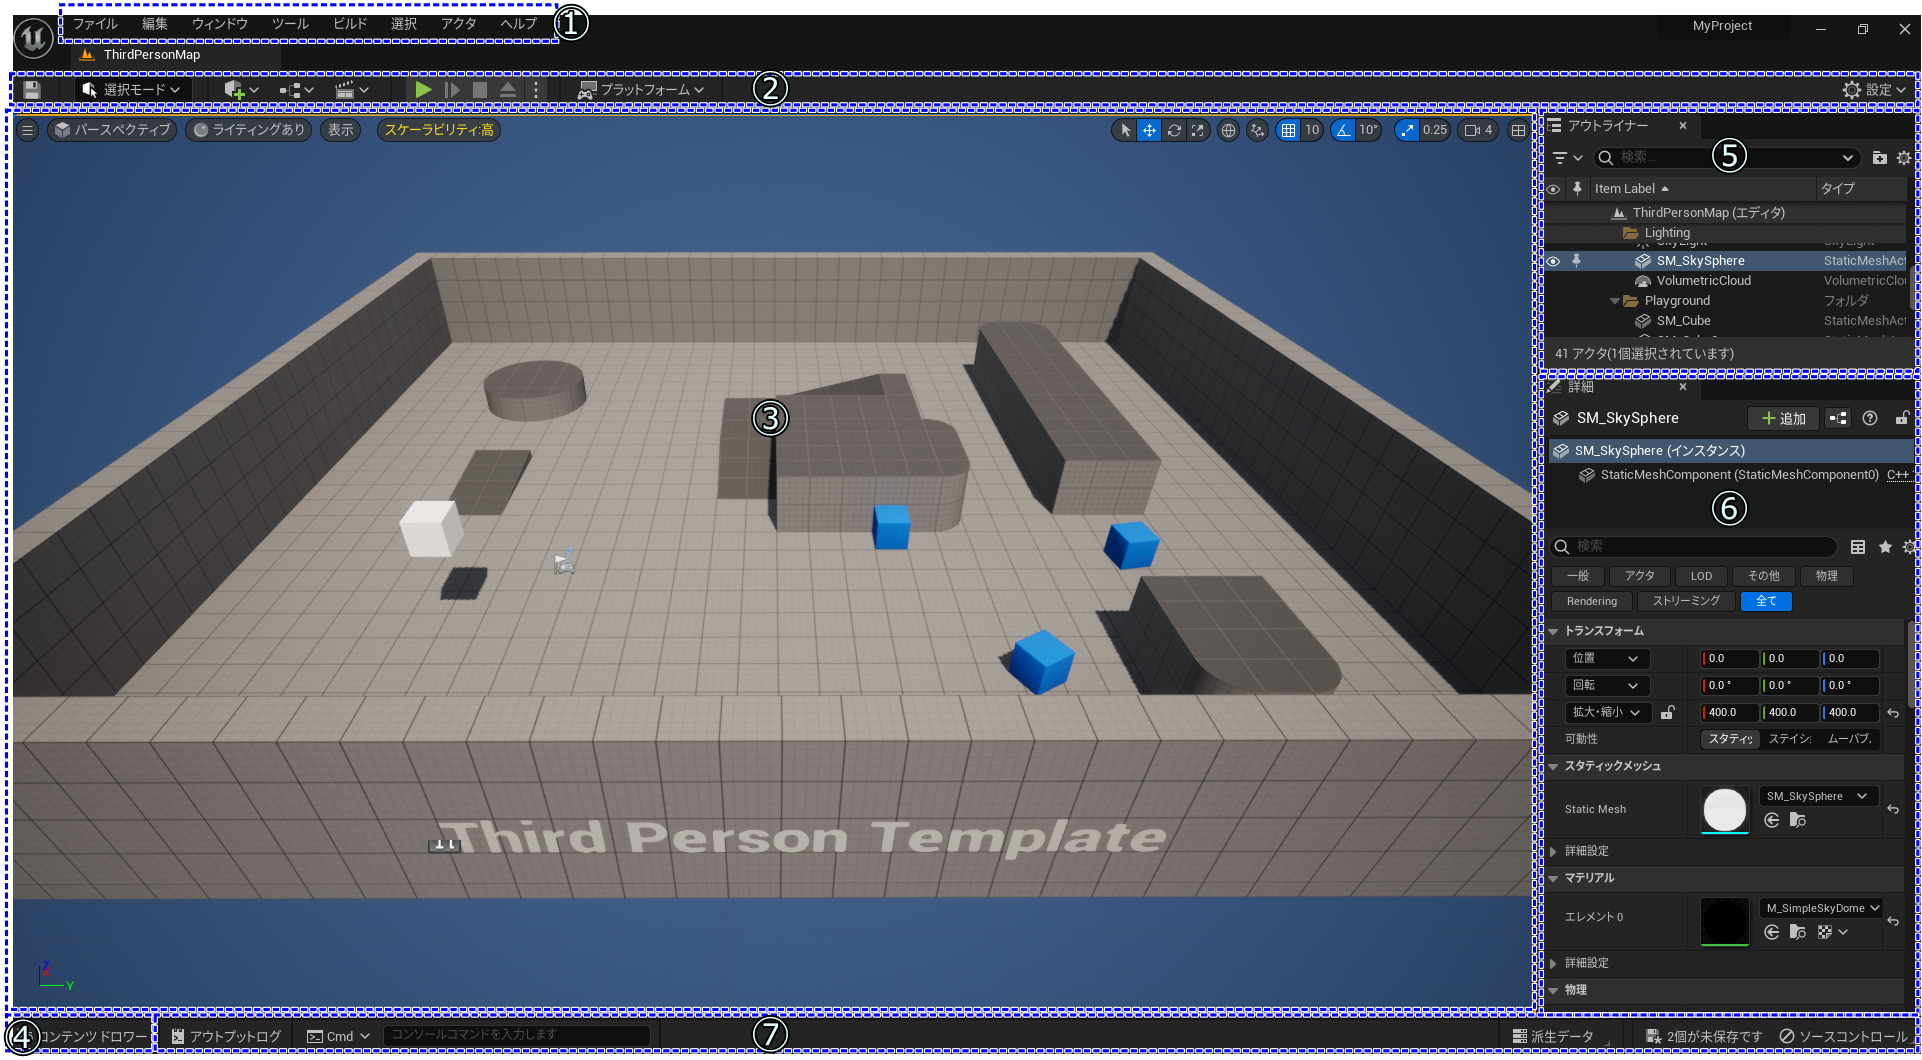Viewport: 1922px width, 1060px height.
Task: Click the 追加 button in the details panel
Action: (x=1783, y=418)
